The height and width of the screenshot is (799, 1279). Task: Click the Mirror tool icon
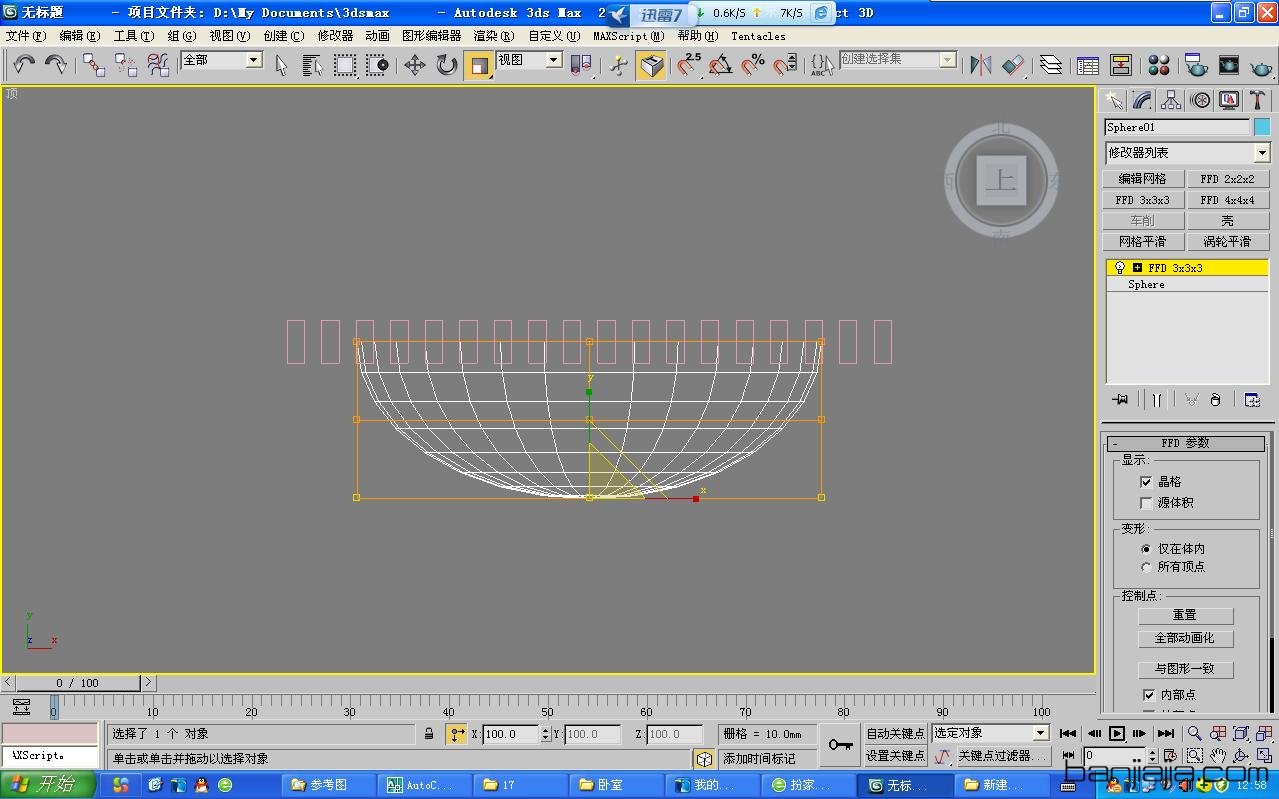980,65
